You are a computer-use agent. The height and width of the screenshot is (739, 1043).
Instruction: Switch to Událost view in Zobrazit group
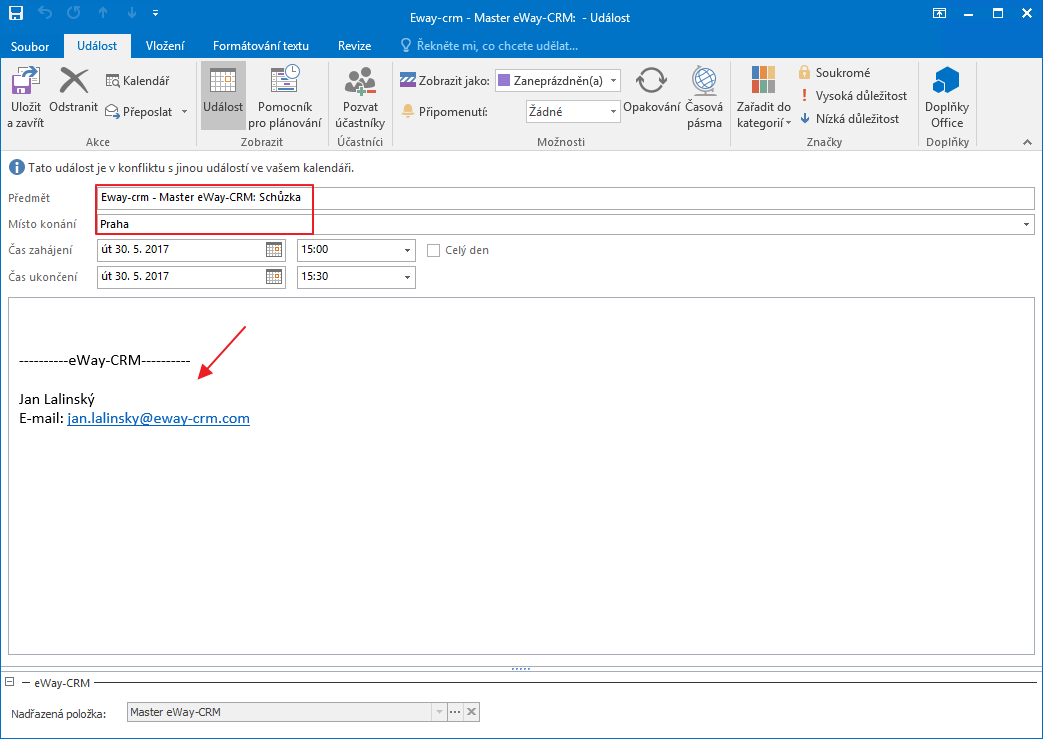click(x=223, y=95)
